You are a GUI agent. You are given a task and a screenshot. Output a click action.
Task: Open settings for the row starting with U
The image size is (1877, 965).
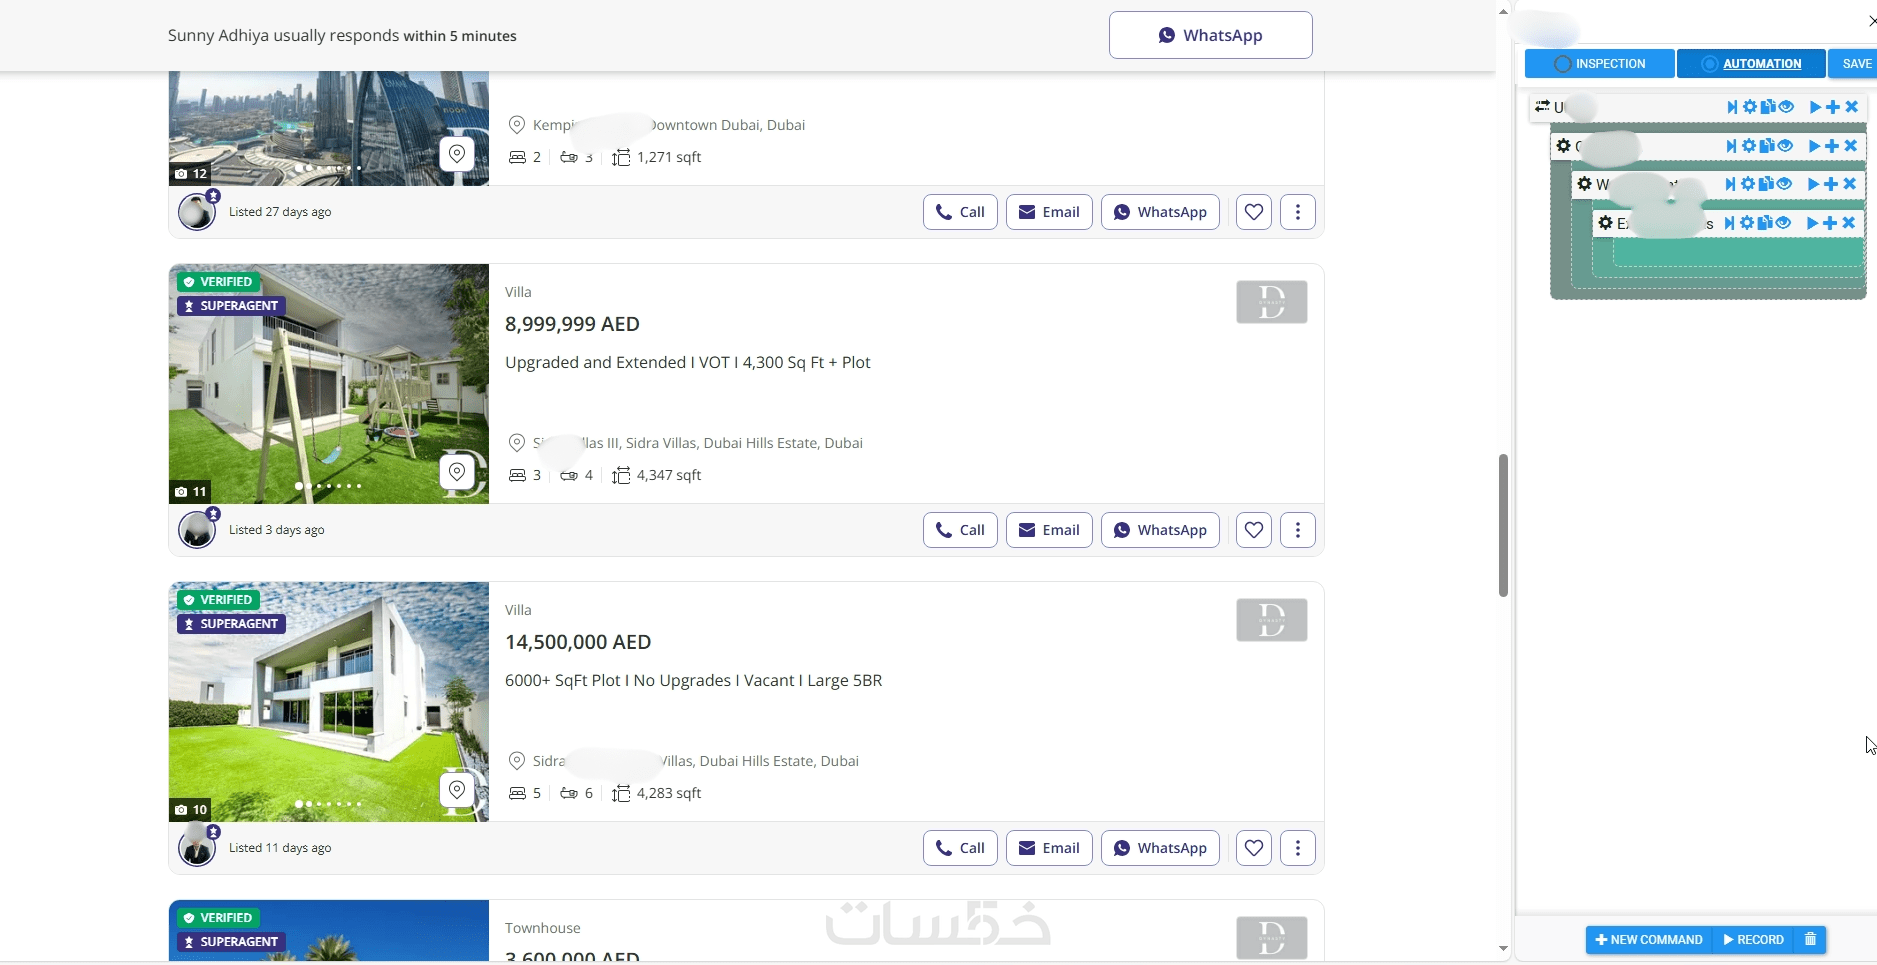(1749, 107)
